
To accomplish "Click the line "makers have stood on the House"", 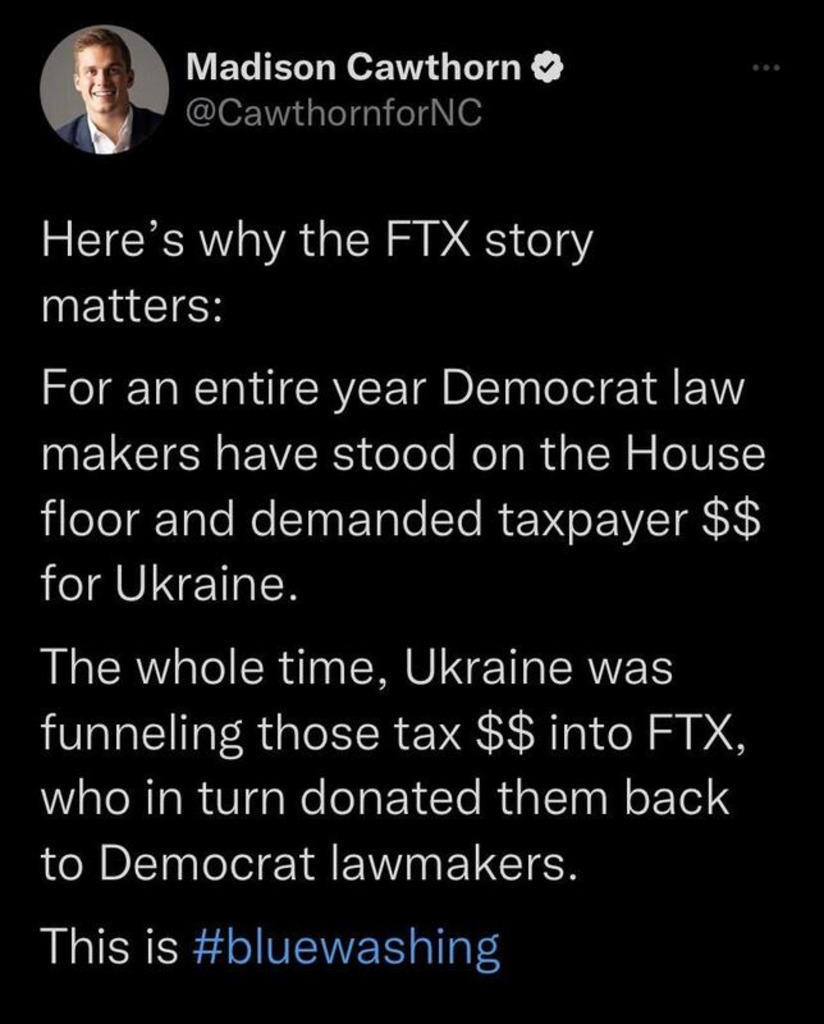I will (x=402, y=454).
